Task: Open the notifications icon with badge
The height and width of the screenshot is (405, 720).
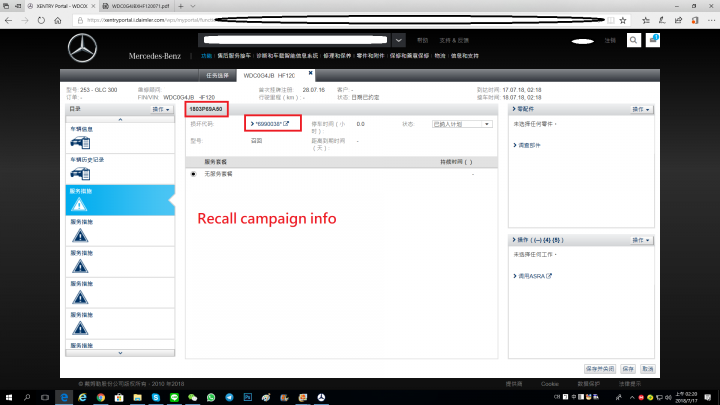Action: tap(652, 40)
